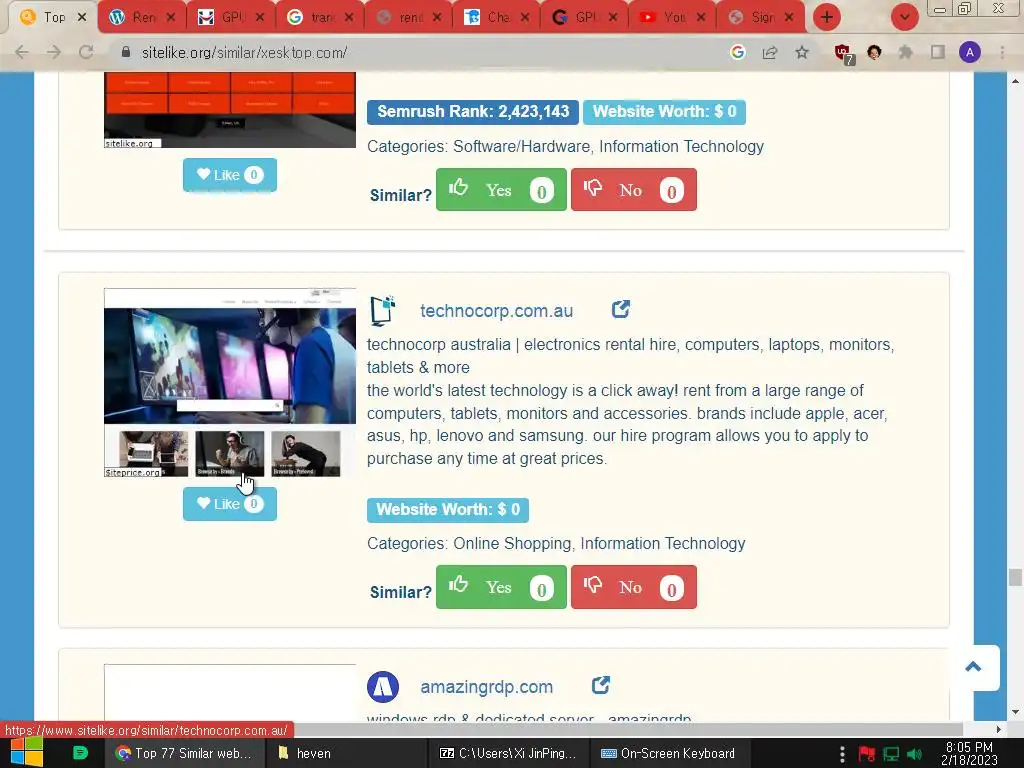The image size is (1024, 768).
Task: Open the tab search dropdown arrow
Action: pyautogui.click(x=904, y=17)
